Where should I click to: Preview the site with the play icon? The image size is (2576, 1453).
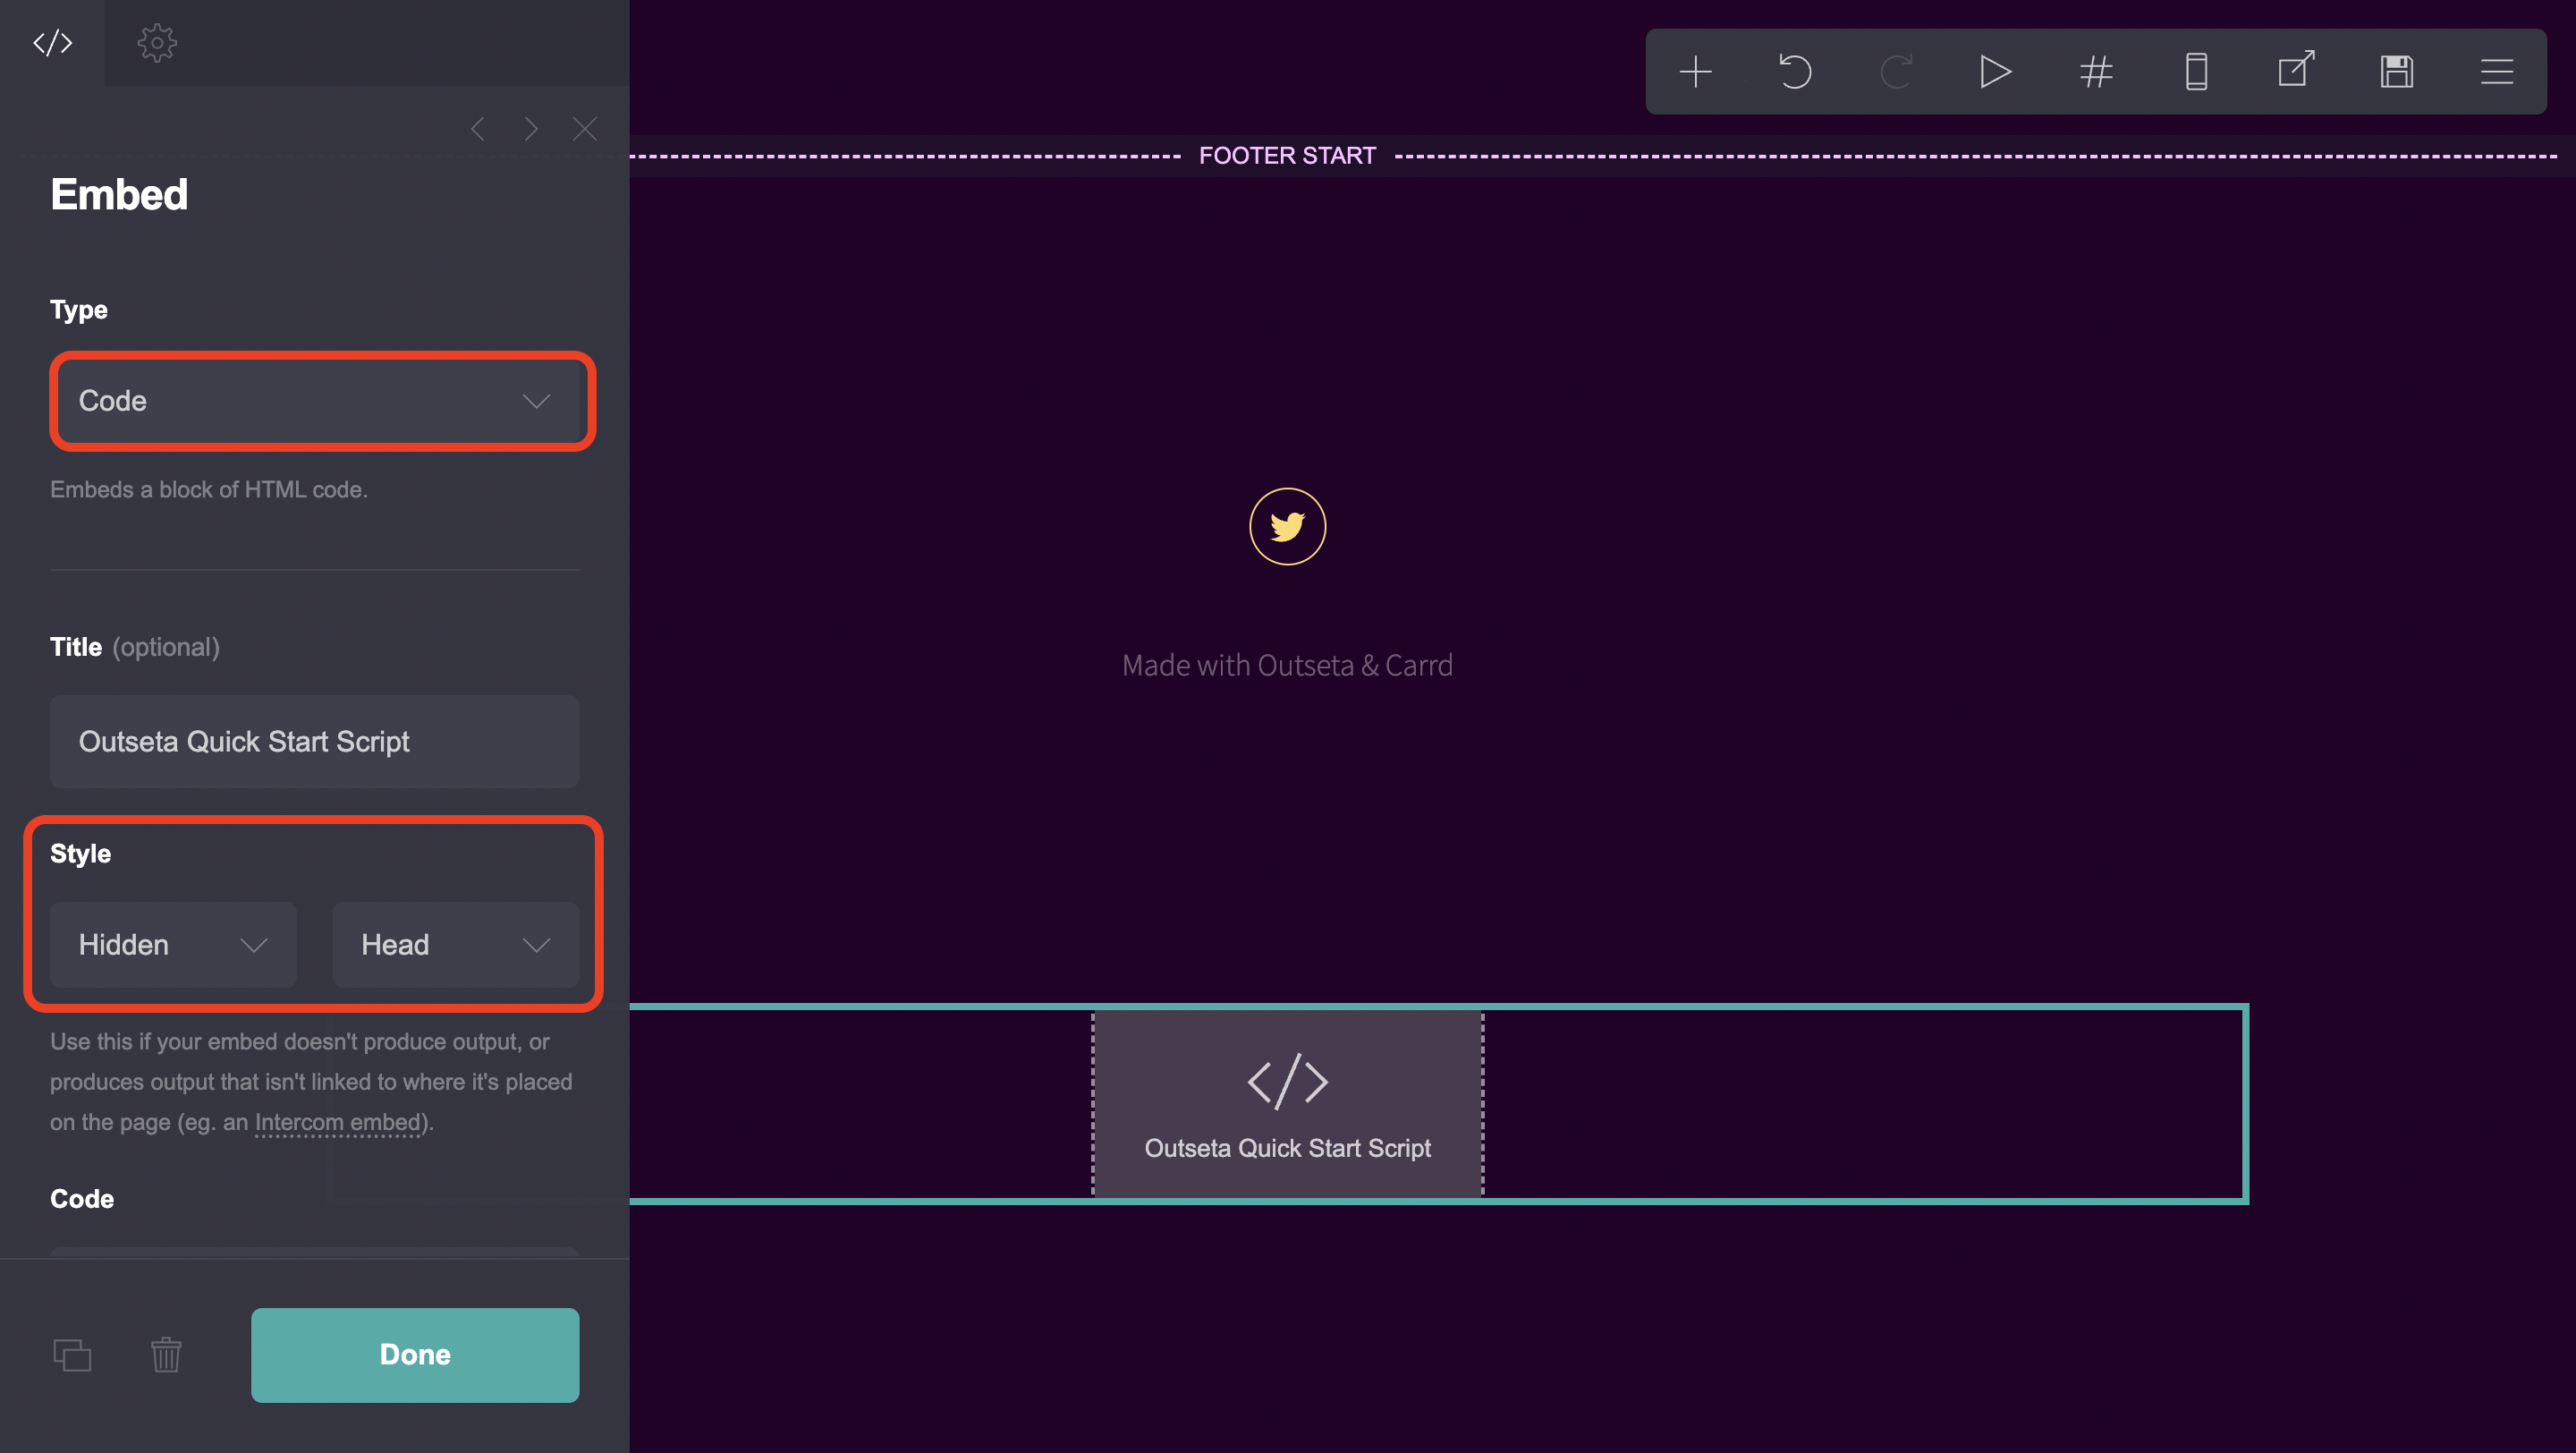coord(1996,71)
